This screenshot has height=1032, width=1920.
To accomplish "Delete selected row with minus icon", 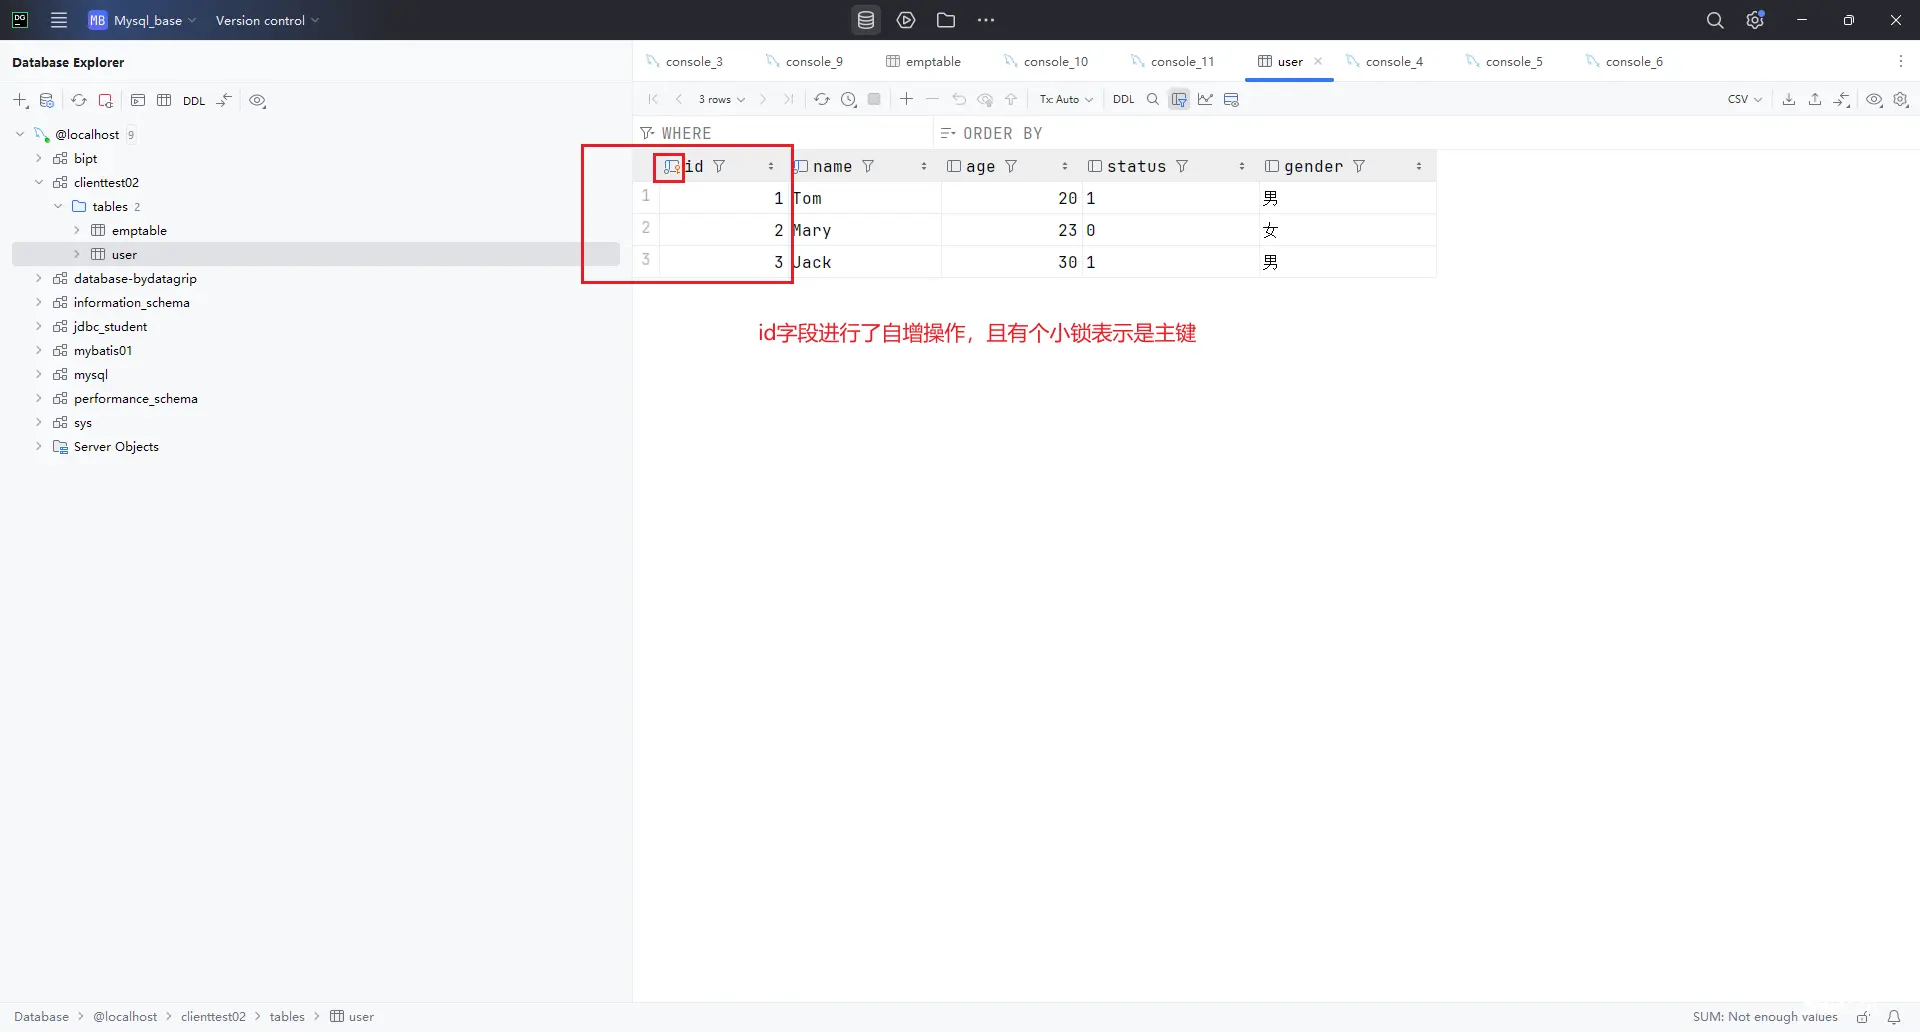I will click(932, 99).
